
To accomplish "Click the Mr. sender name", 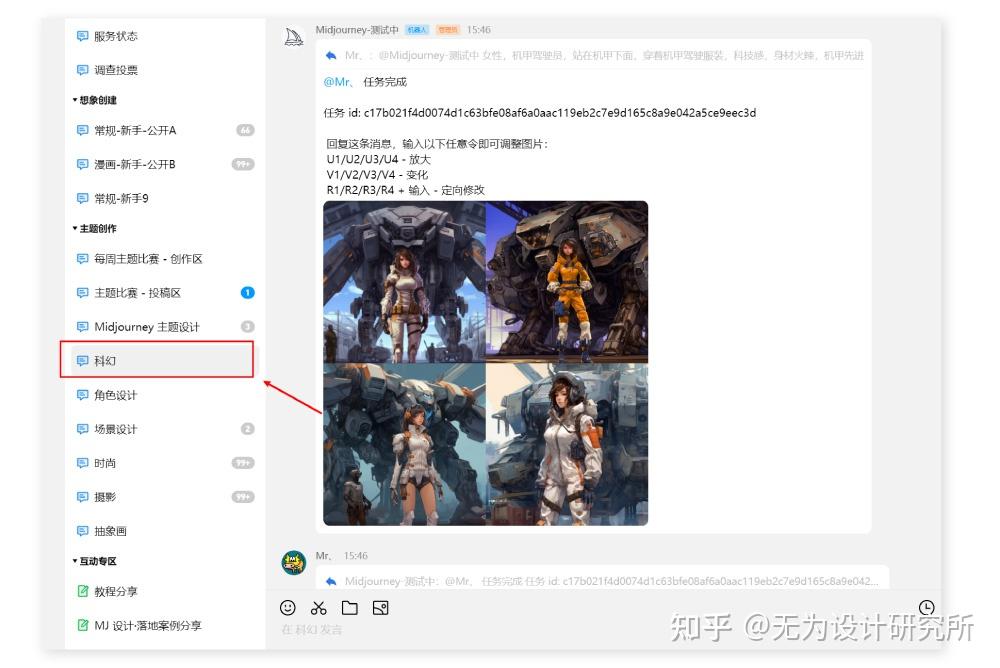I will click(323, 556).
